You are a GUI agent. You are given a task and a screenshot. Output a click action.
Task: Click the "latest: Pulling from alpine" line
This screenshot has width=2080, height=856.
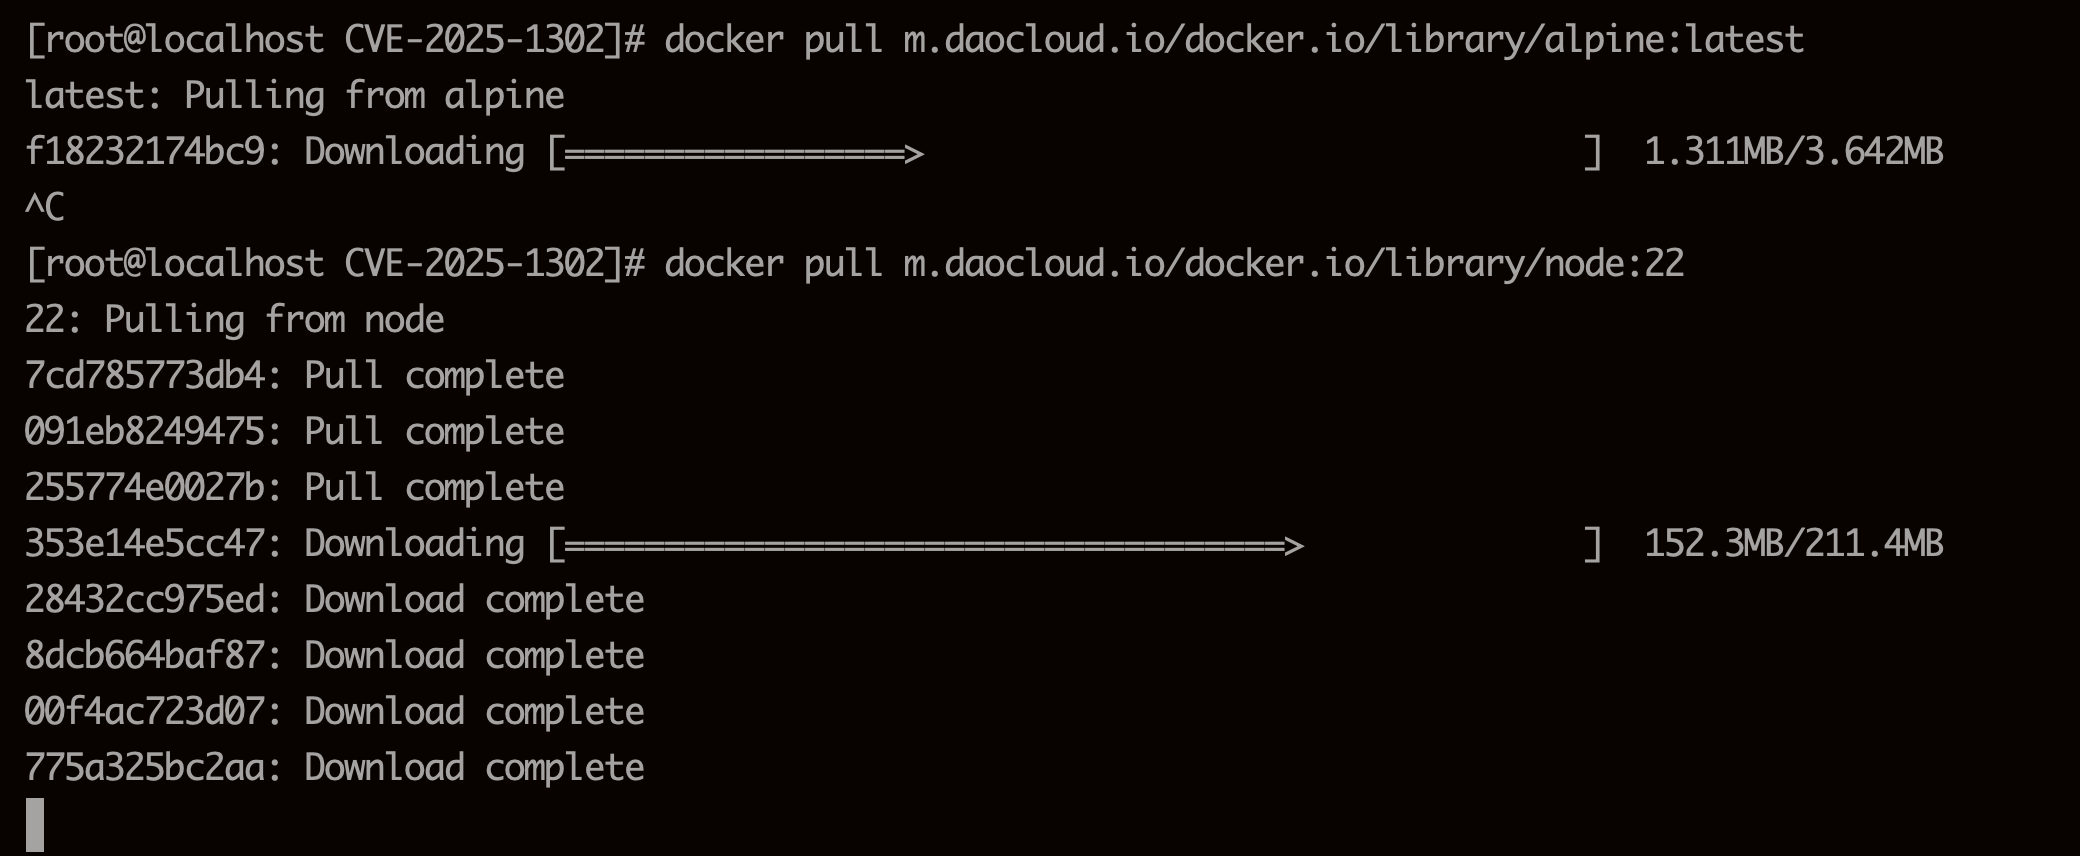click(295, 96)
